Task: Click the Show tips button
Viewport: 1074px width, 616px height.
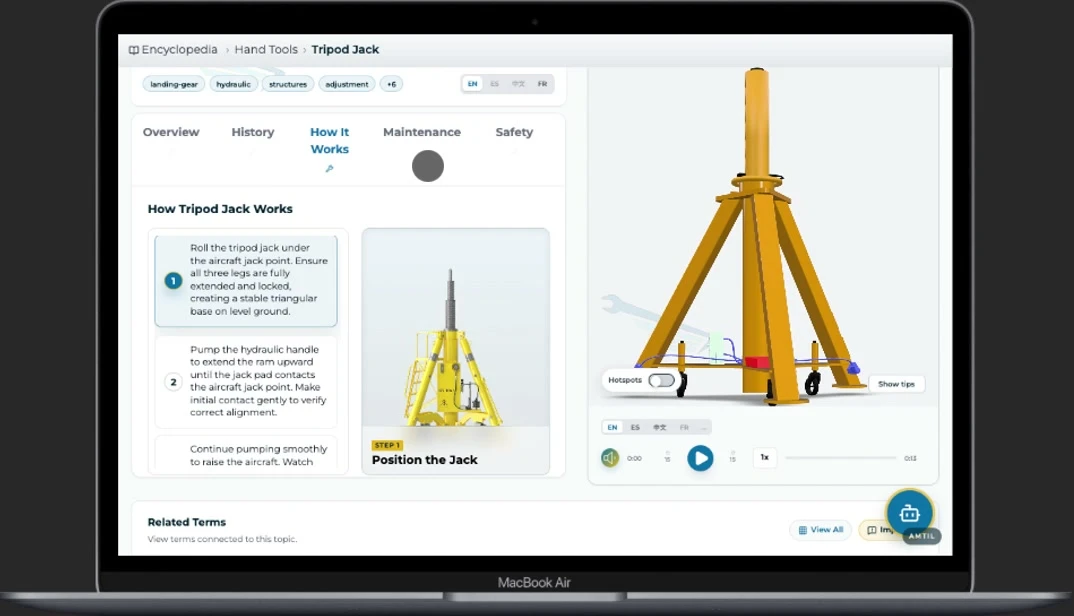Action: pos(896,384)
